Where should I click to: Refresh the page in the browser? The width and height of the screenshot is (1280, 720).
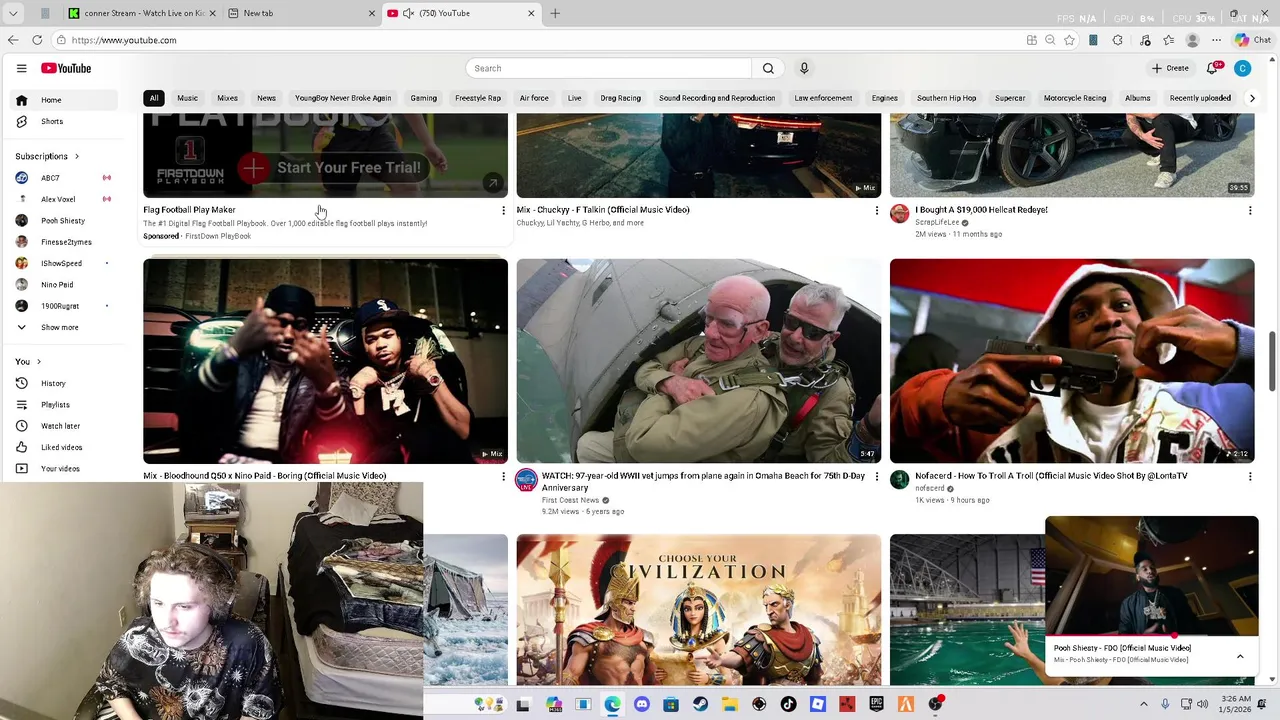(x=37, y=40)
